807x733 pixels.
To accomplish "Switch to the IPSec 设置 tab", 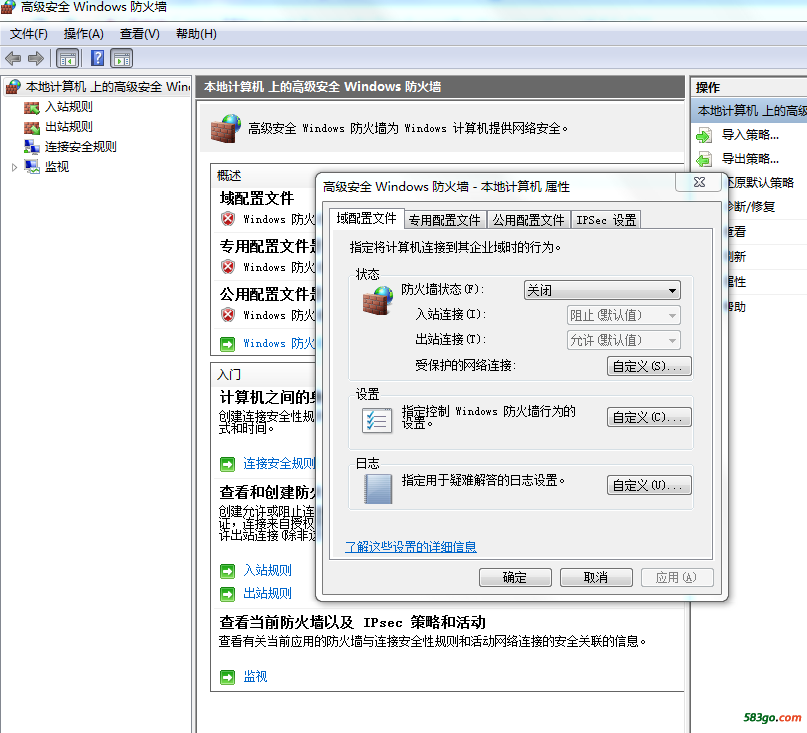I will (x=606, y=220).
